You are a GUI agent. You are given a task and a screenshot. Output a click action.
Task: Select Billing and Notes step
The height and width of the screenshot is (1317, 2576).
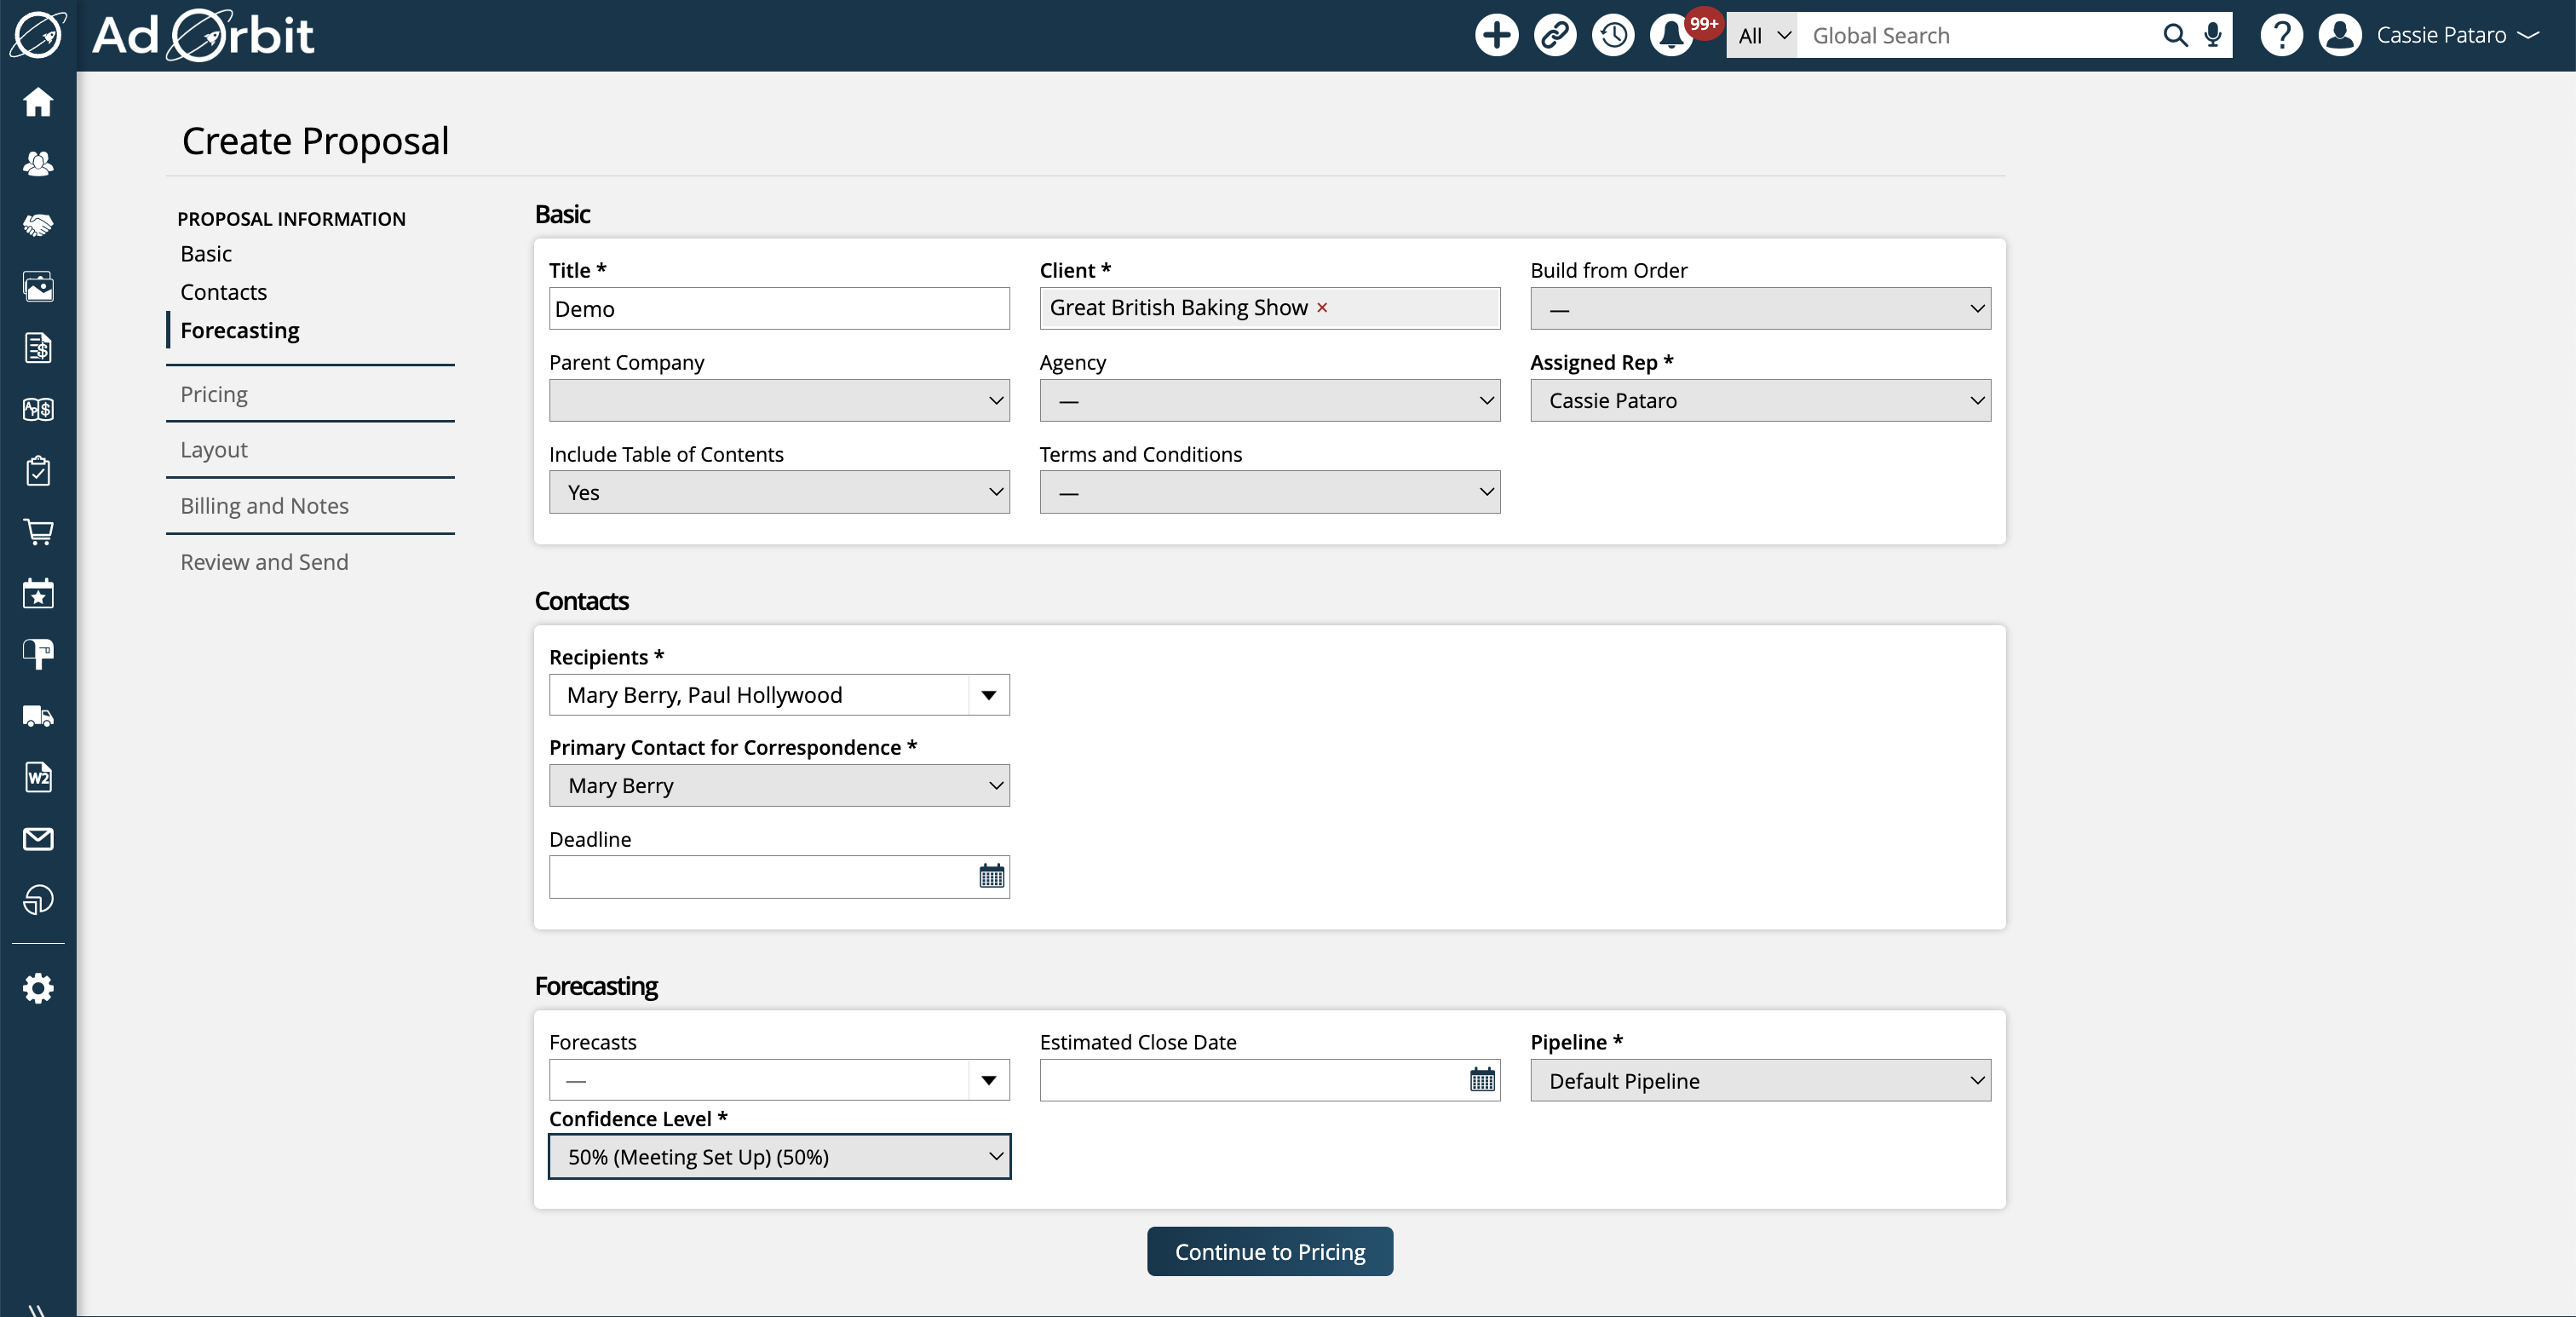click(264, 506)
